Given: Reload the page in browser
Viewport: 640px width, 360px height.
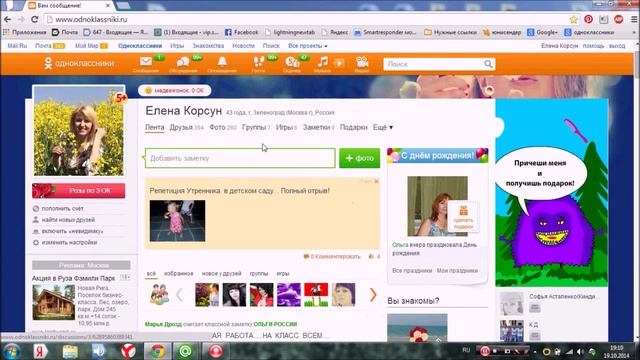Looking at the screenshot, I should [x=35, y=19].
